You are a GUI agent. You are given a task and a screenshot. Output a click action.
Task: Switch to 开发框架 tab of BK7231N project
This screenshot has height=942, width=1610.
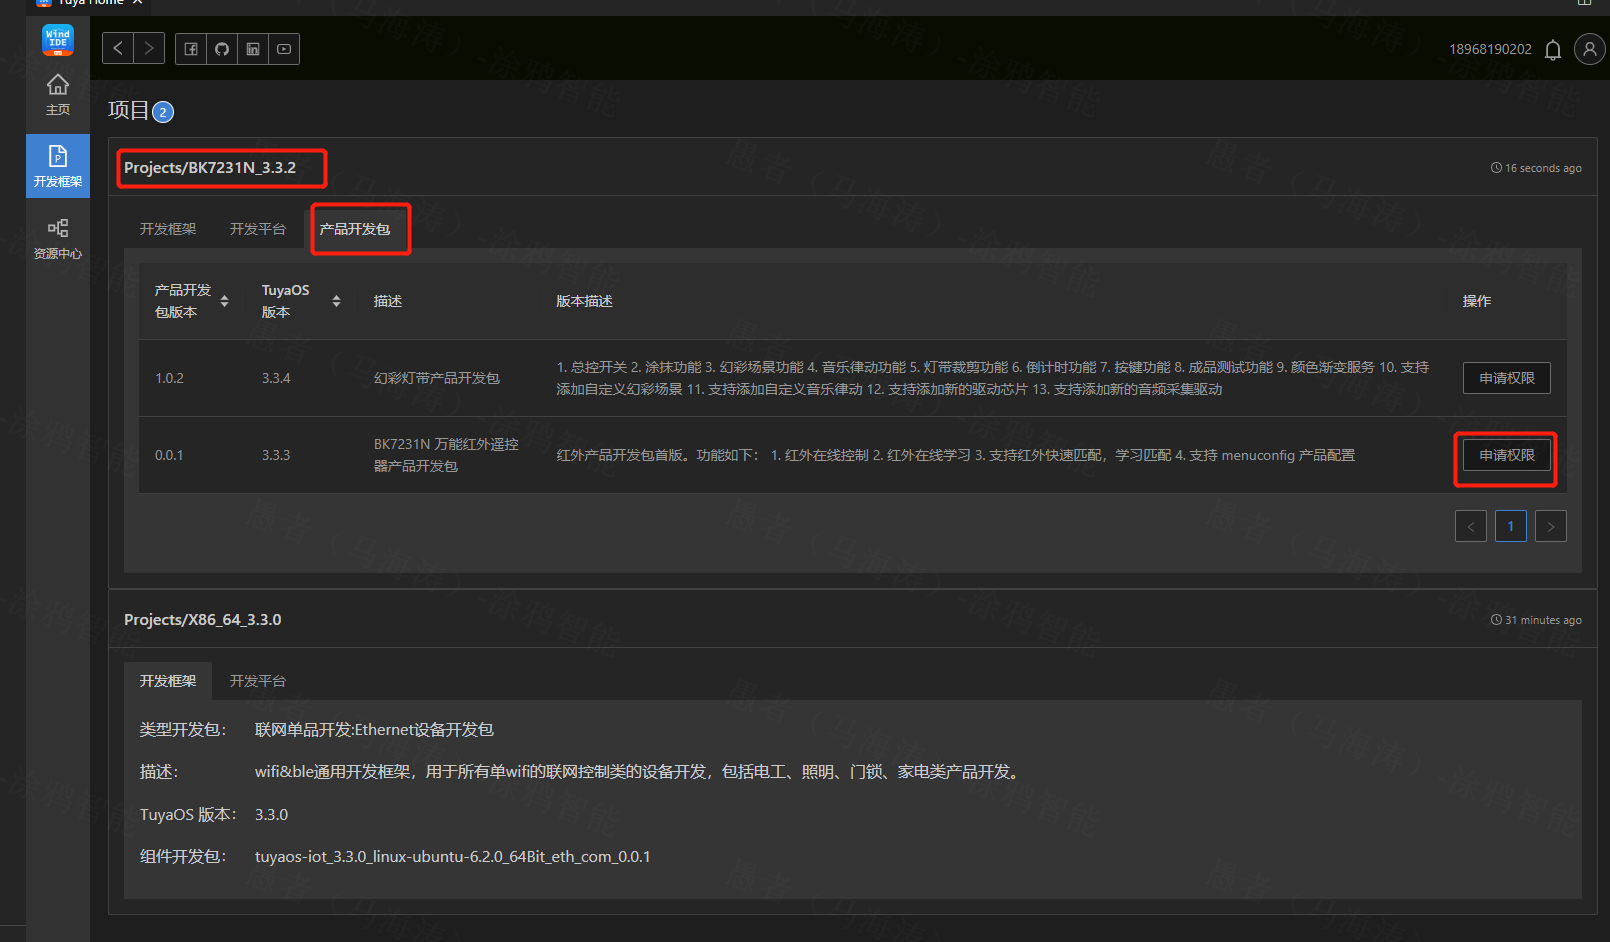(x=168, y=229)
